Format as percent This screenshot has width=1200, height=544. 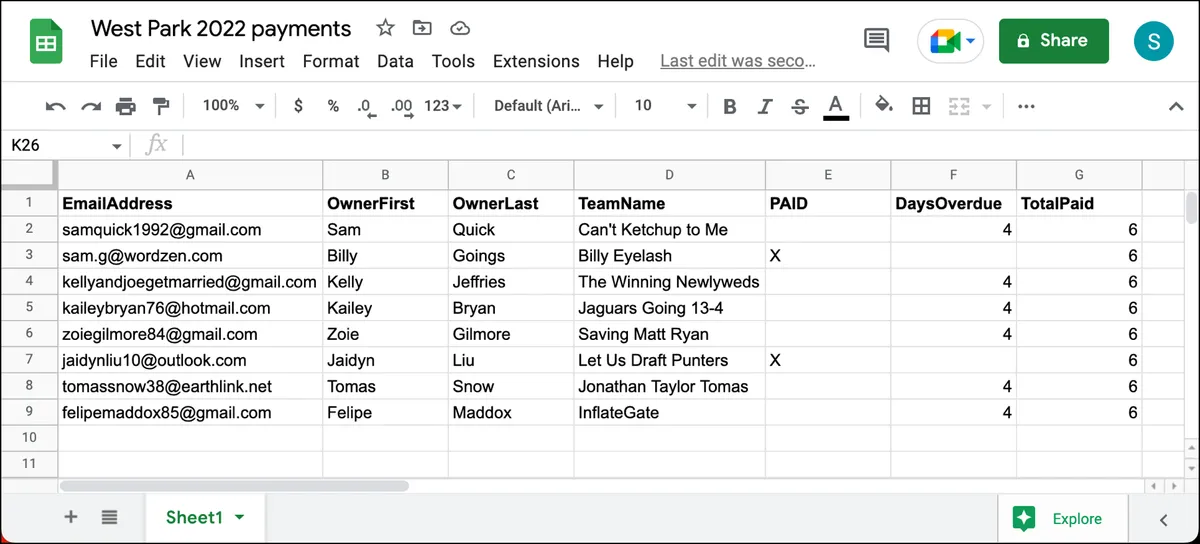[333, 106]
